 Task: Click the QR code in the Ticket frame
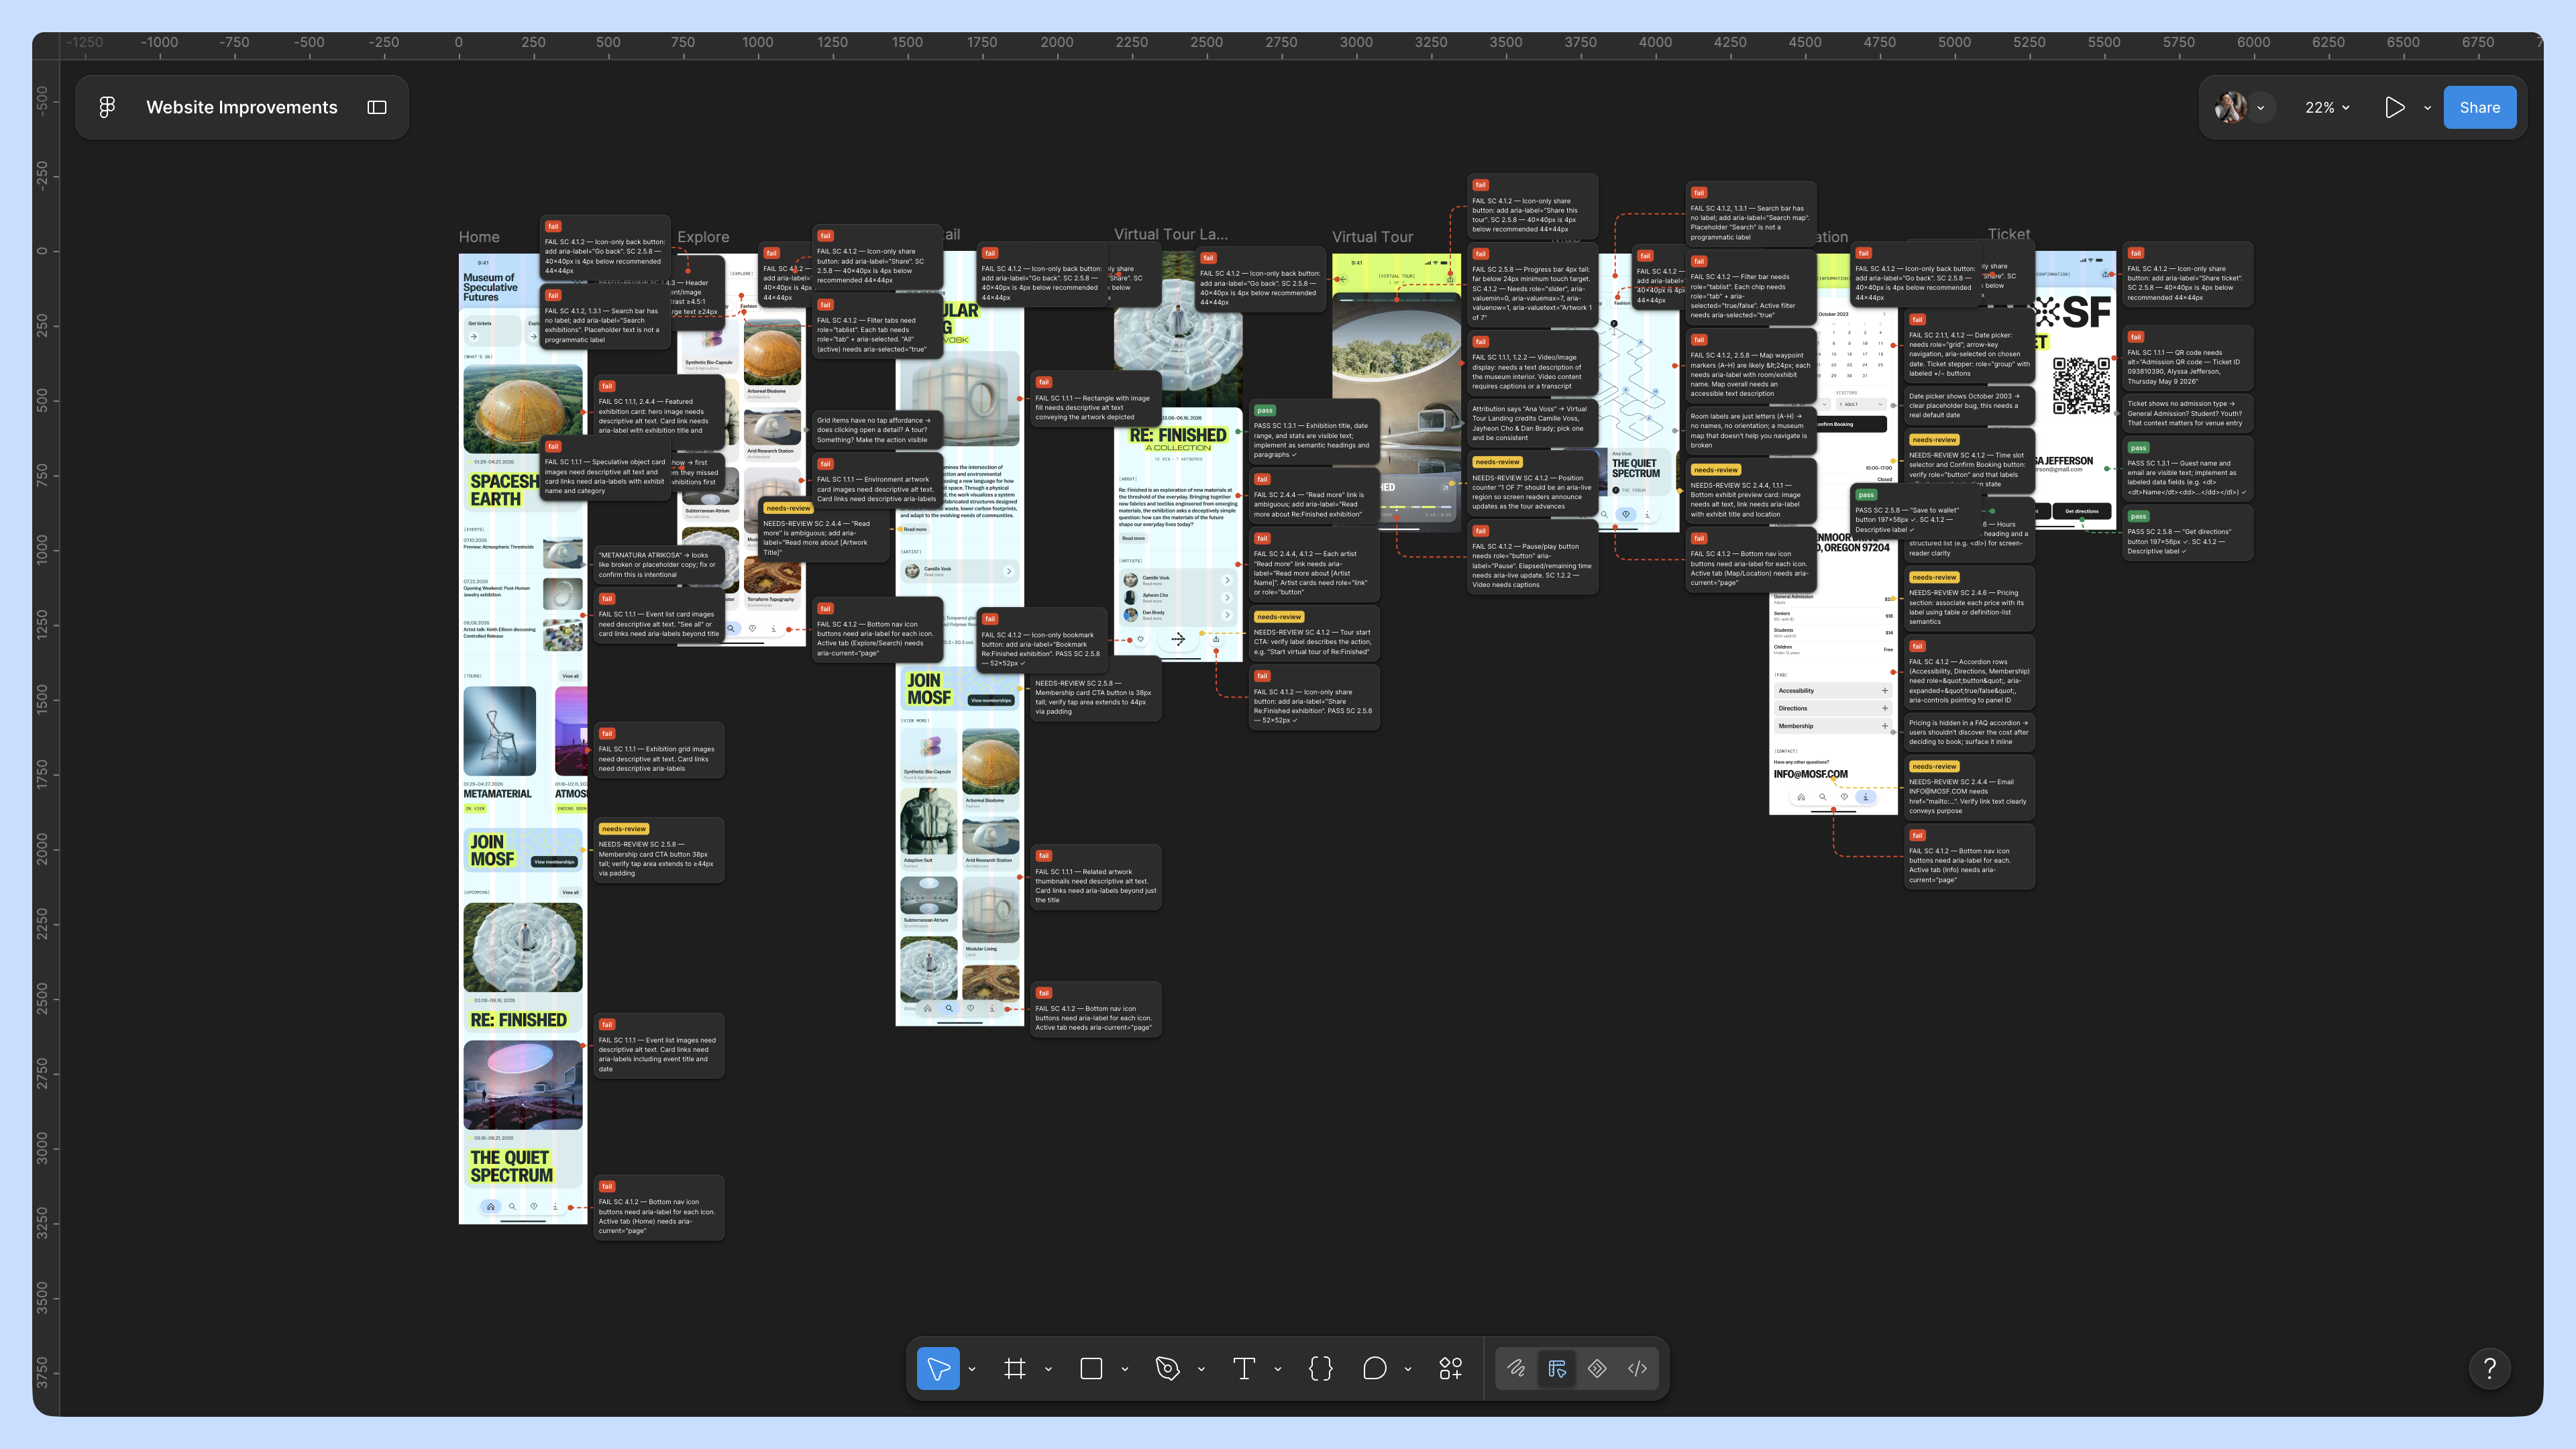(2082, 385)
